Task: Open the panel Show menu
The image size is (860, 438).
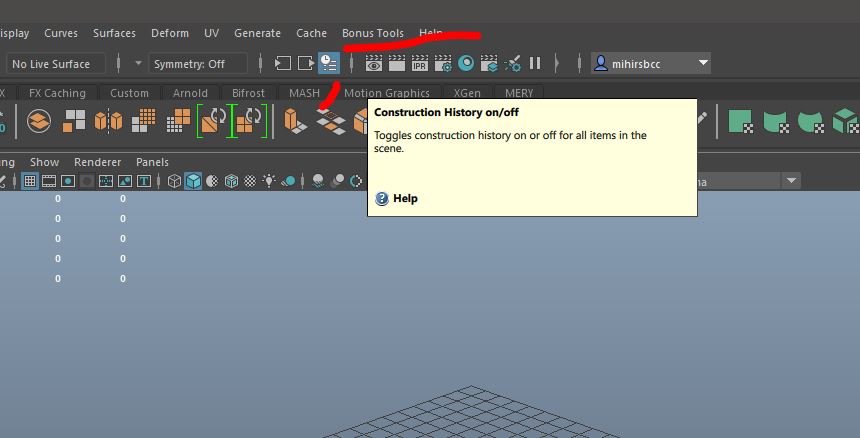Action: [44, 162]
